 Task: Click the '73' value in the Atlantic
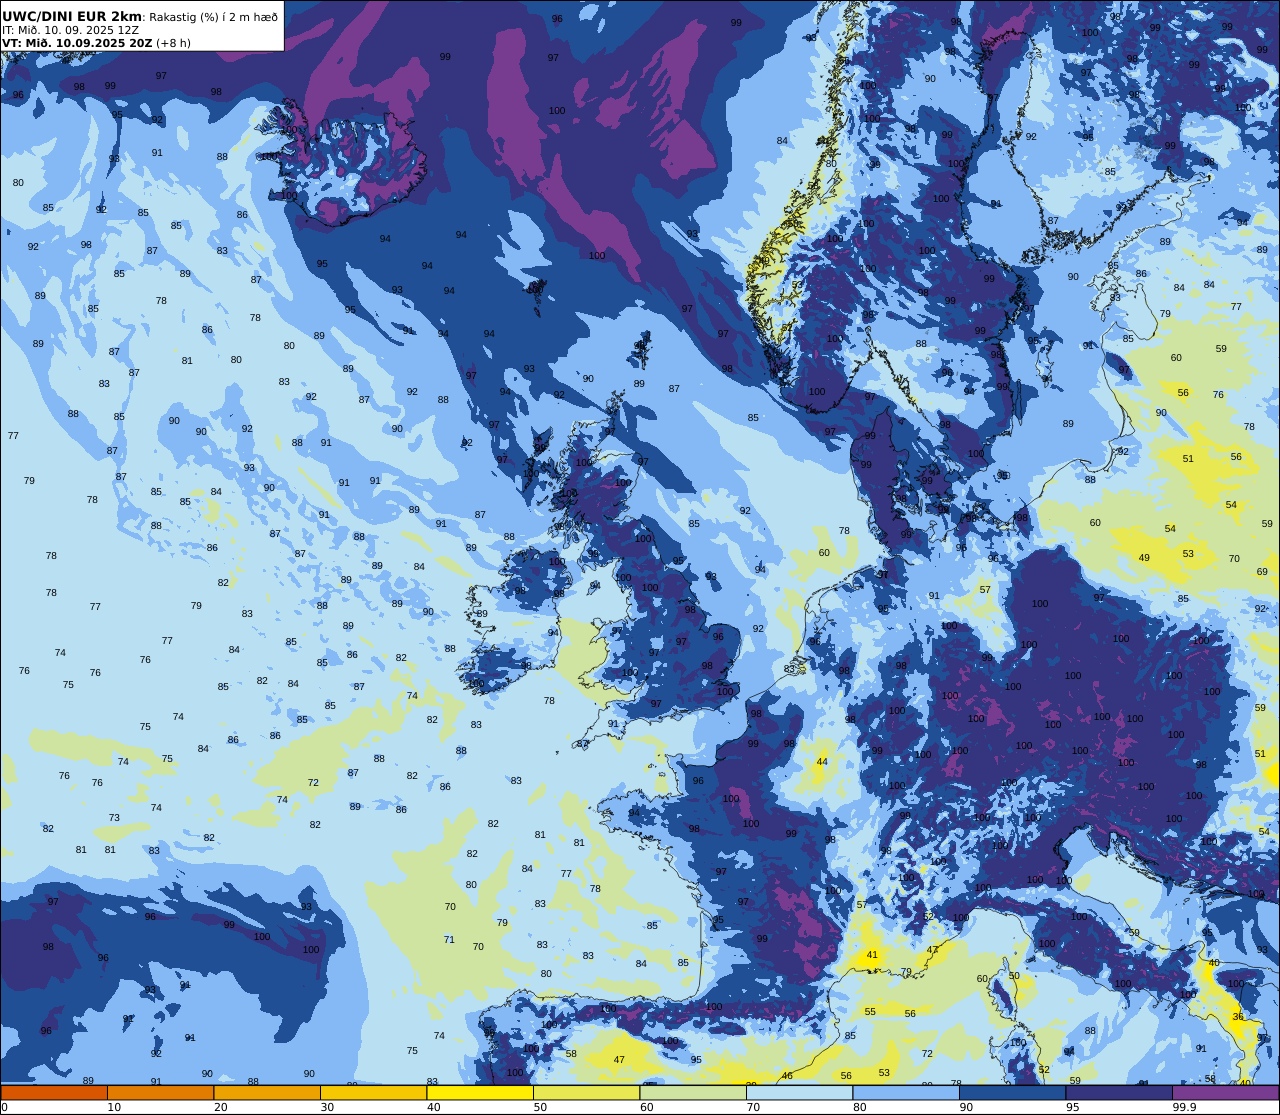click(114, 818)
